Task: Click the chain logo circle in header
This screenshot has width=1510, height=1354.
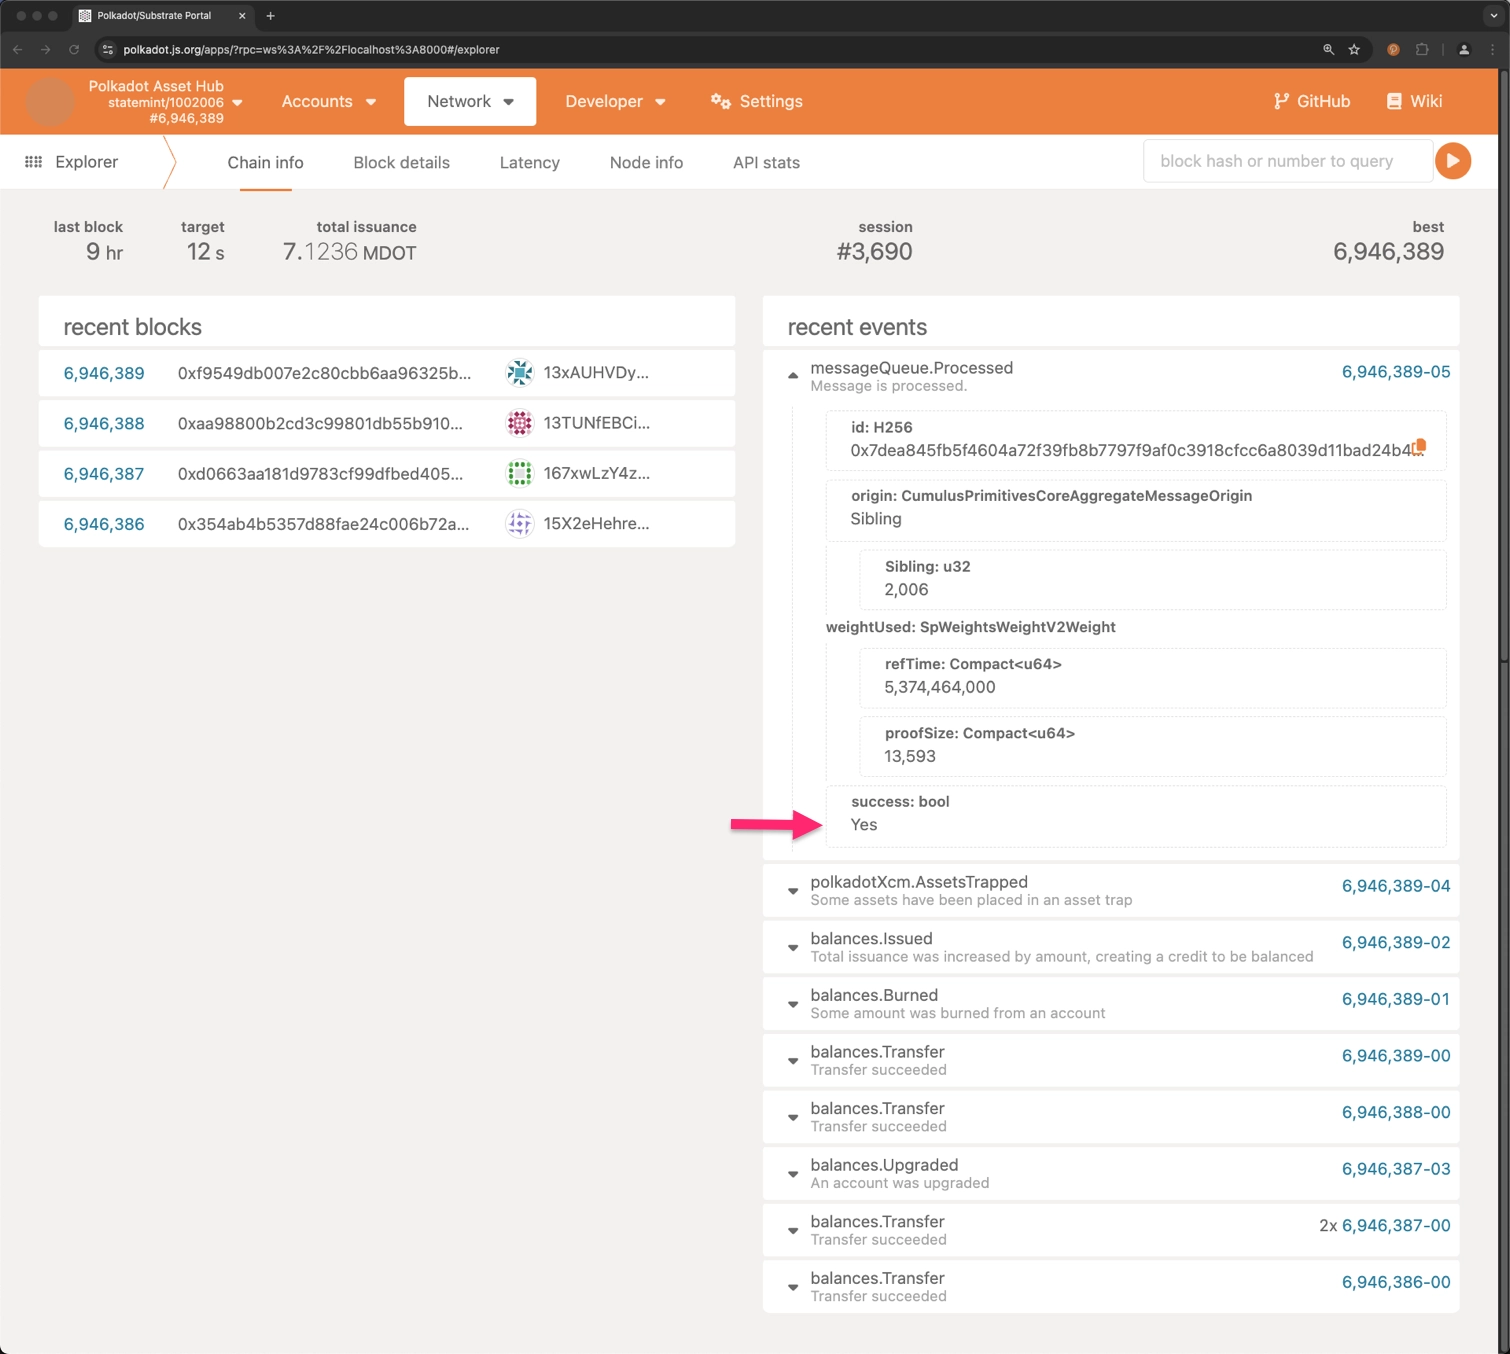Action: tap(49, 101)
